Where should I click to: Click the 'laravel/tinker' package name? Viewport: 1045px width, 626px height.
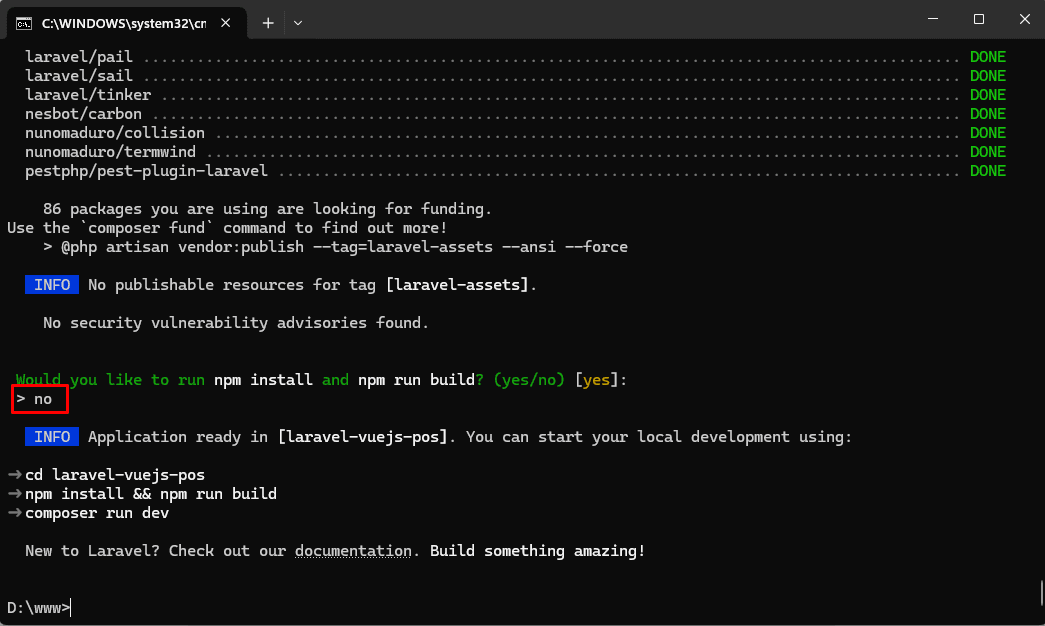click(88, 95)
